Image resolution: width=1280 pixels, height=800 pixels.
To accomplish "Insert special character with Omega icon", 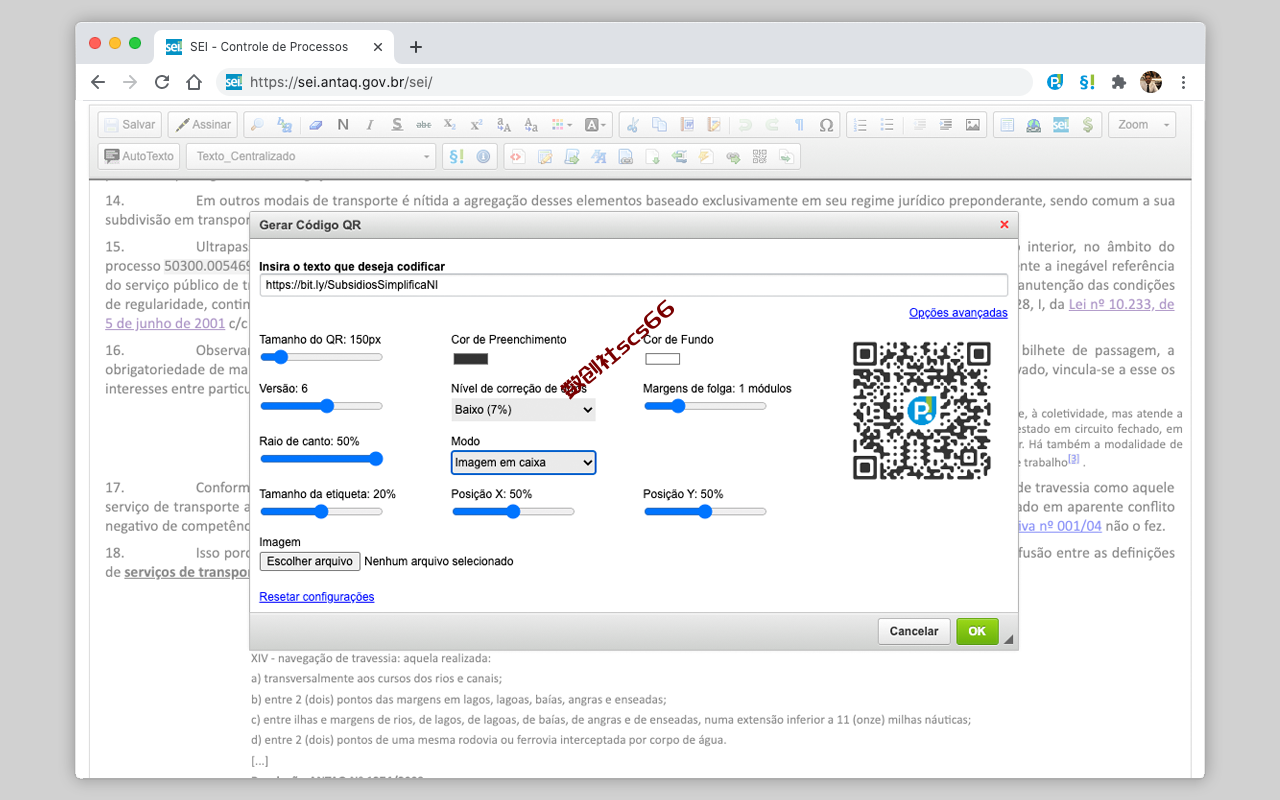I will (826, 125).
